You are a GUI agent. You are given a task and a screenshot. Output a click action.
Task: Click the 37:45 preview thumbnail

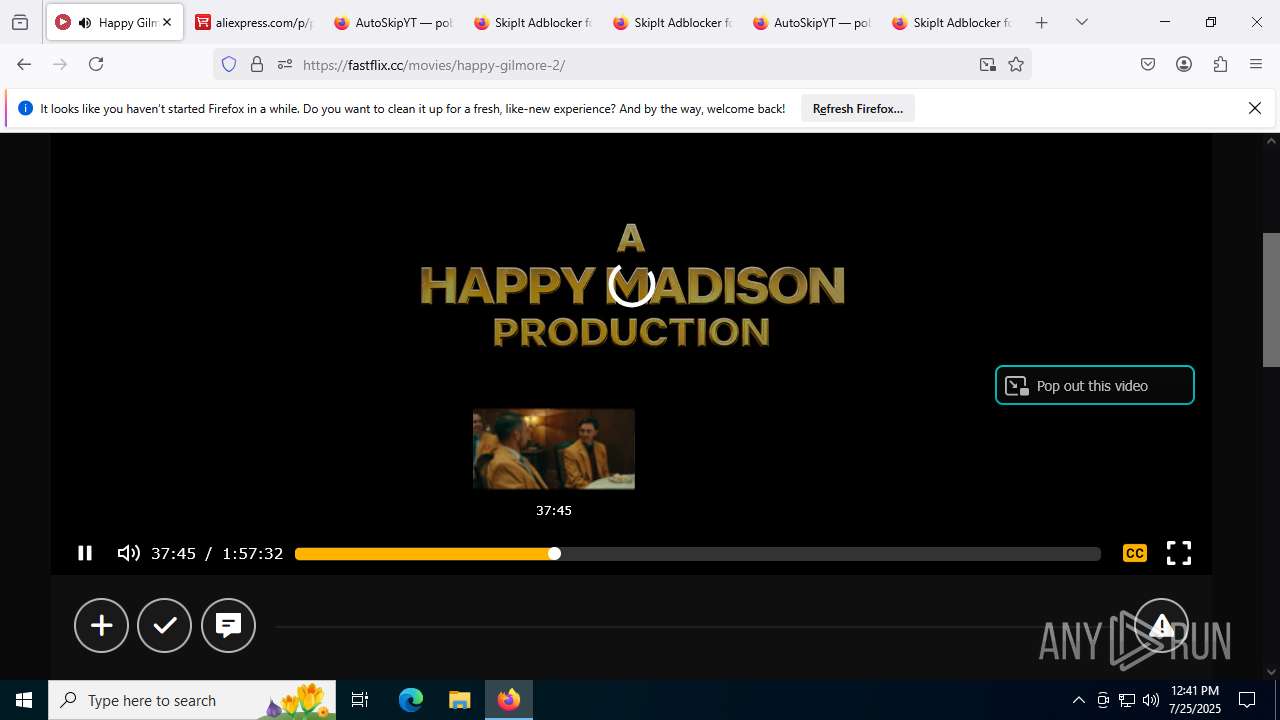click(x=554, y=449)
